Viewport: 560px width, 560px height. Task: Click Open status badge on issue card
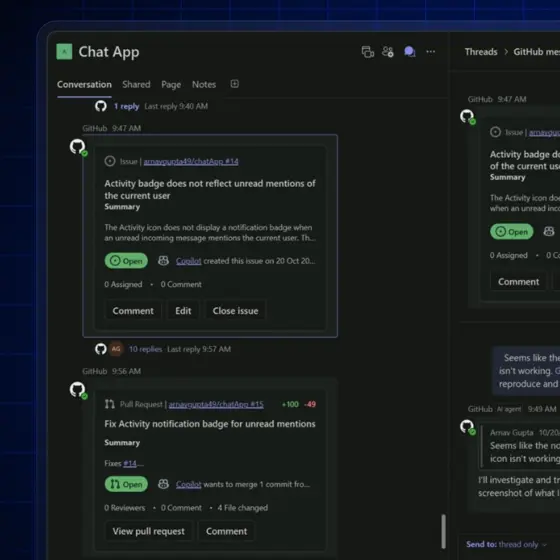coord(126,261)
